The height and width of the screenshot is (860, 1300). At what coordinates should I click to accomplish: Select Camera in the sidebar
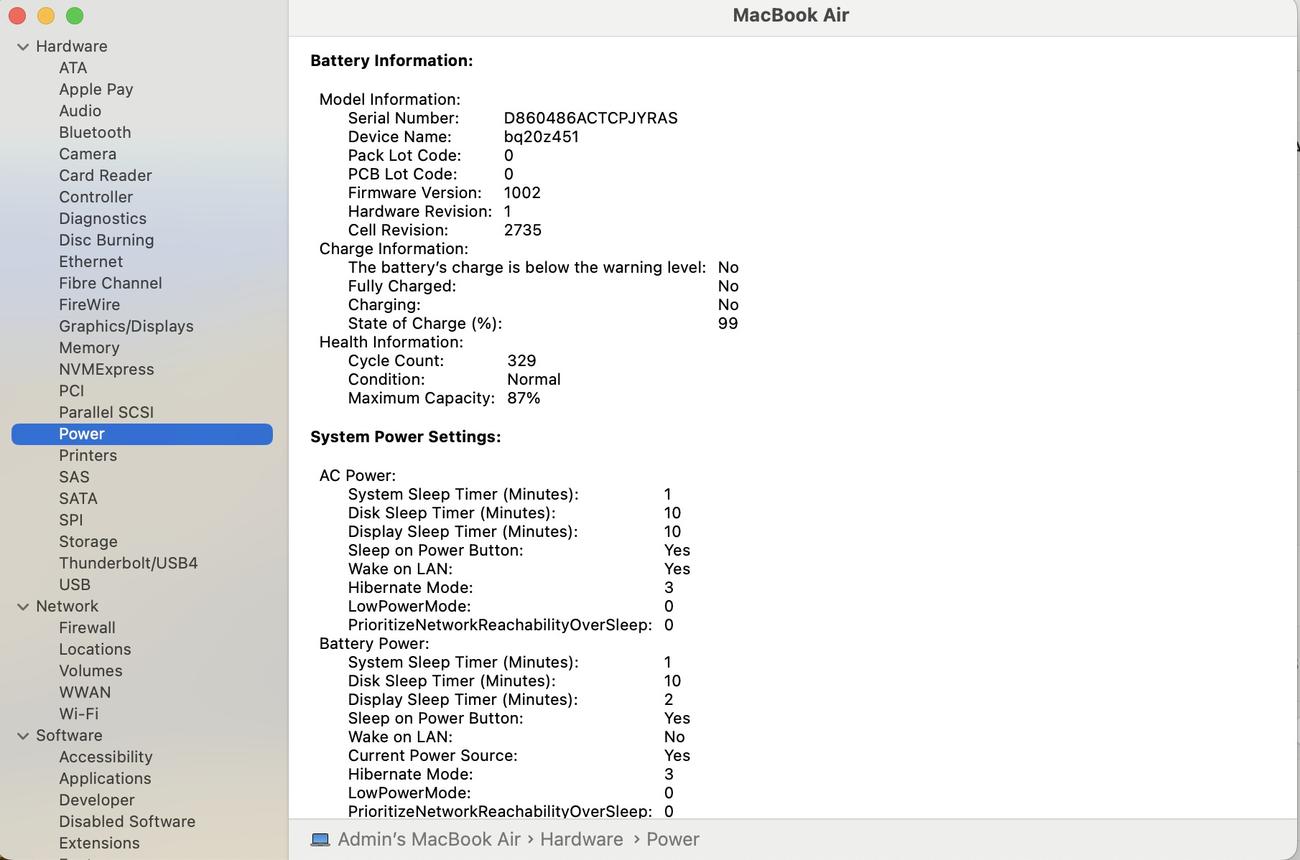(88, 154)
